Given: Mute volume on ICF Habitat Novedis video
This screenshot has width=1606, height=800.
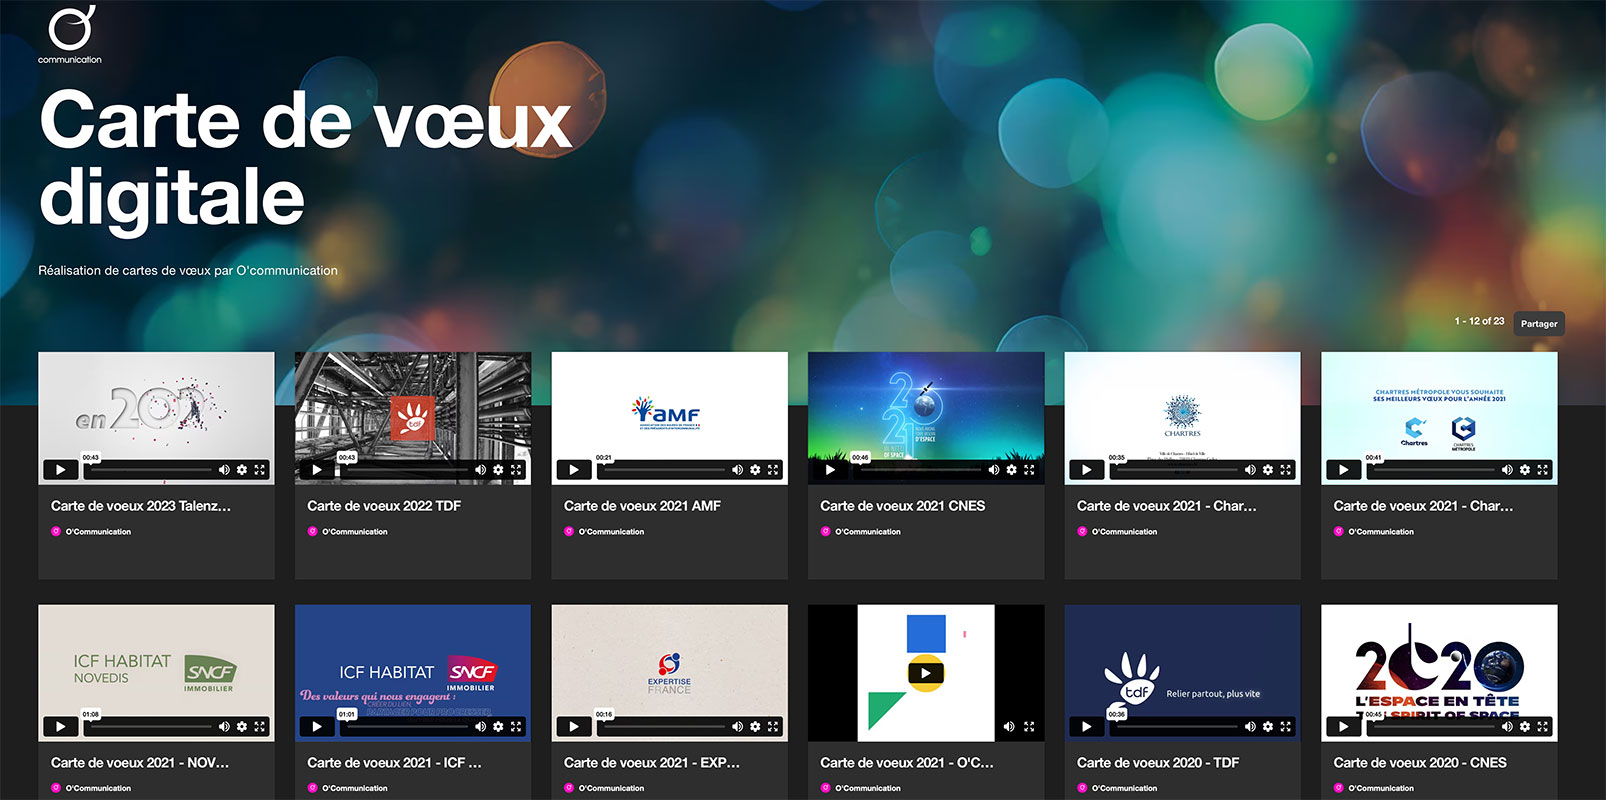Looking at the screenshot, I should pyautogui.click(x=224, y=727).
